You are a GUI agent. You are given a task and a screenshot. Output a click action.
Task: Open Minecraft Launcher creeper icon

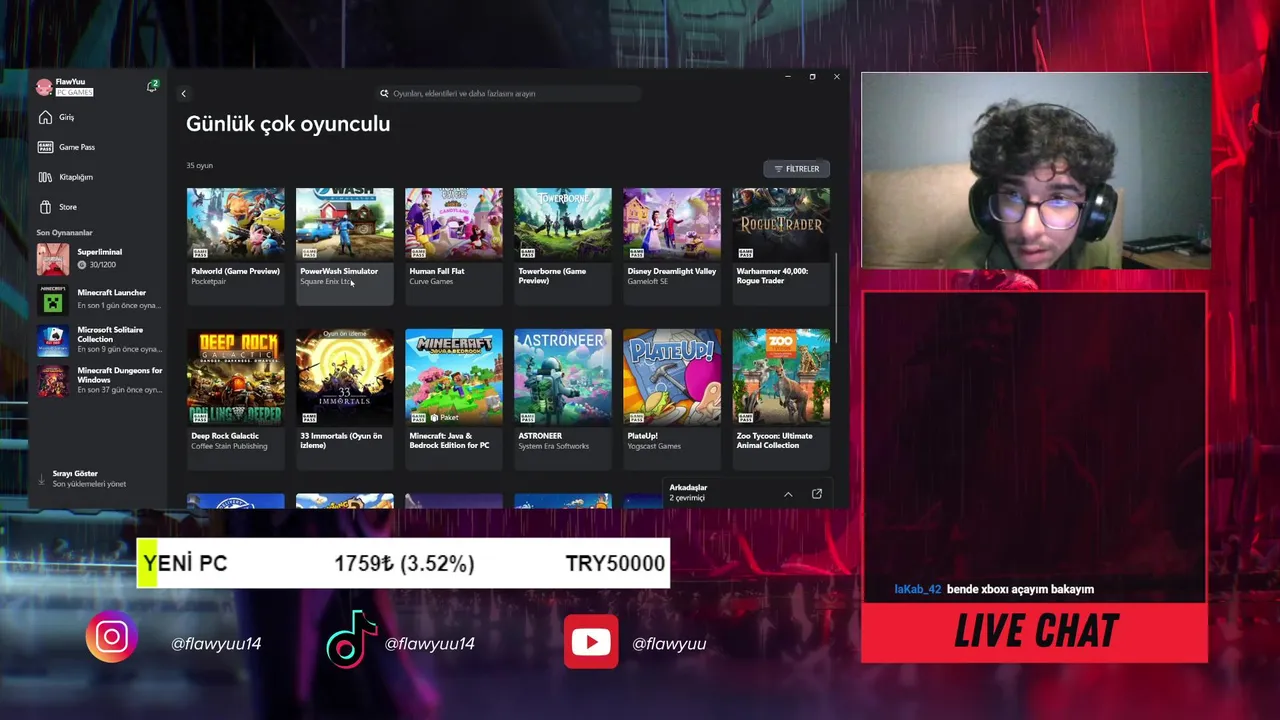pyautogui.click(x=53, y=299)
